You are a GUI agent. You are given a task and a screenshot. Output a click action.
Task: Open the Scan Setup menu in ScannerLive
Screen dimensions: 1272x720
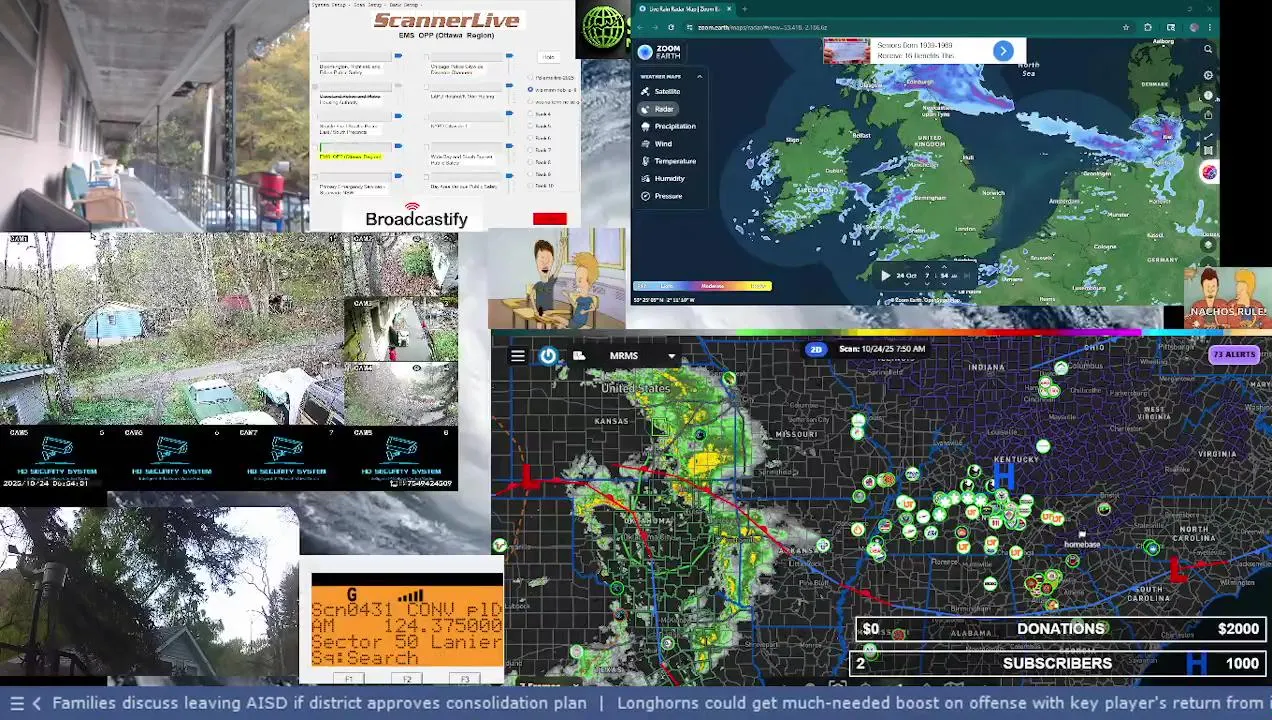click(x=370, y=5)
